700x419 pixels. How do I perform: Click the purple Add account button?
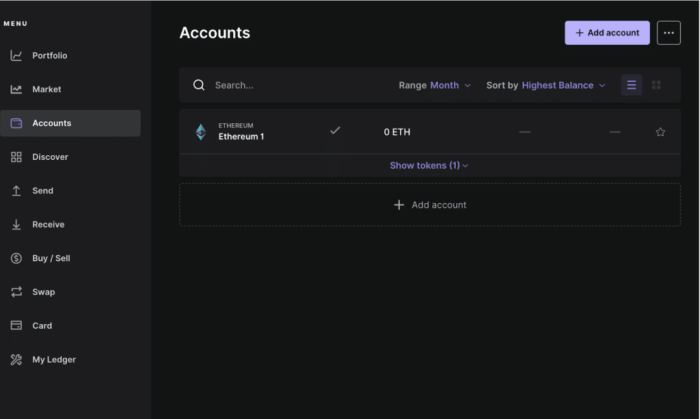pos(607,33)
